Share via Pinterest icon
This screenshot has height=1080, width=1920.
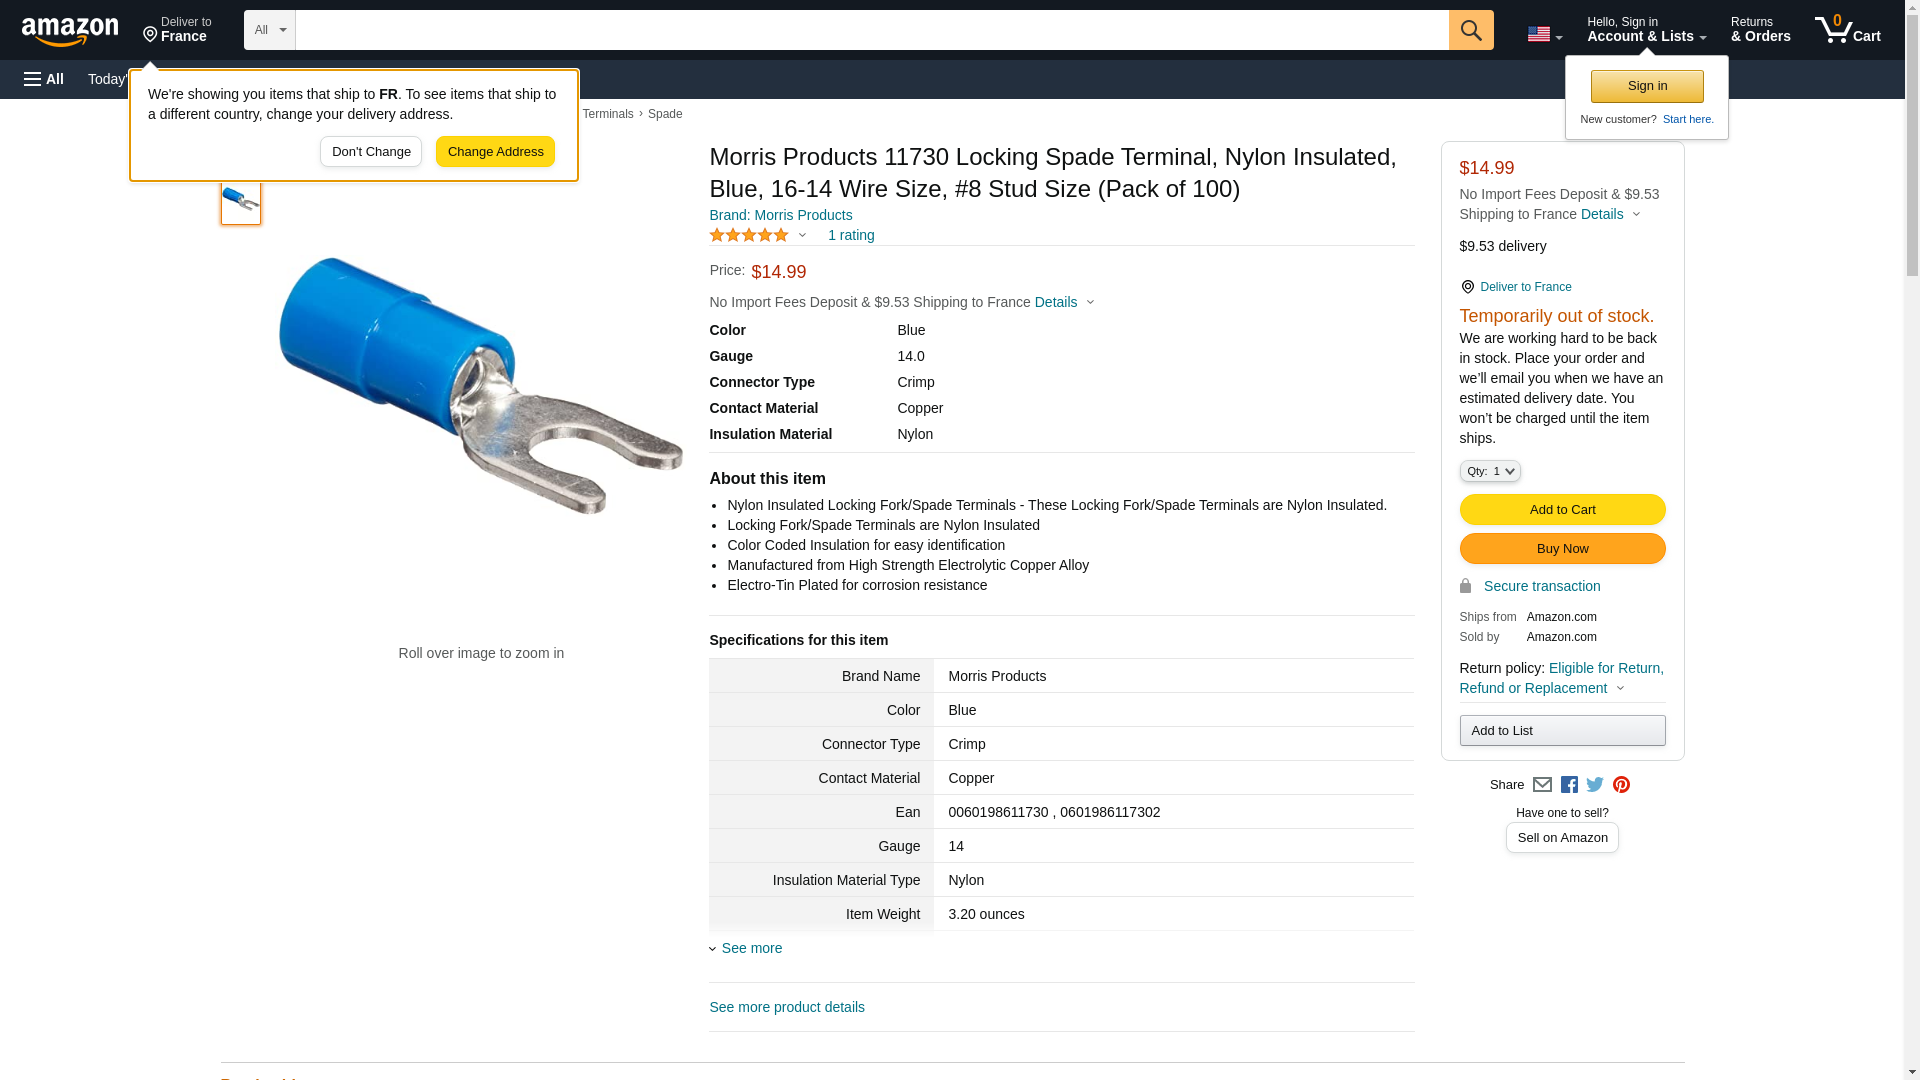point(1621,785)
